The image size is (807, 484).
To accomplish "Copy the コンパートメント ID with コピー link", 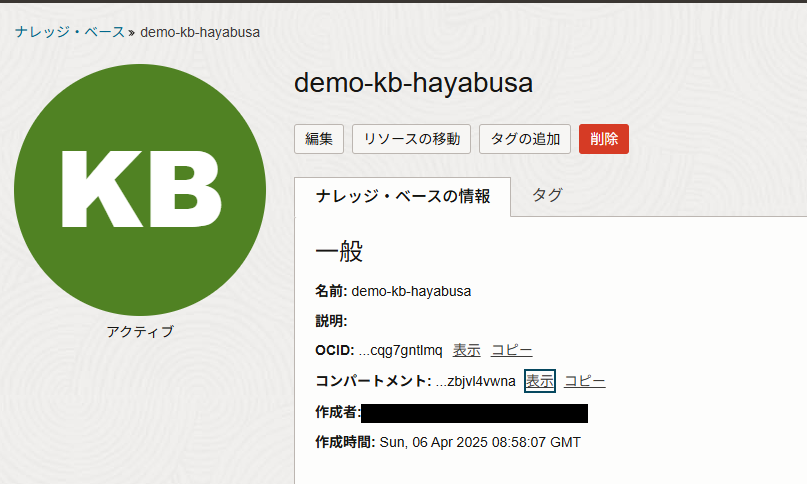I will [x=585, y=381].
